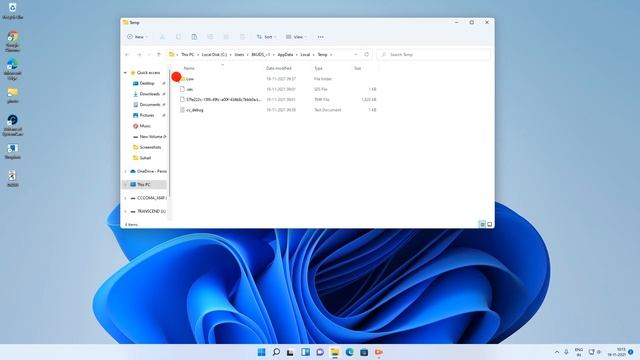Click ENG language indicator in tray
Screen dimensions: 640x360
[578, 352]
